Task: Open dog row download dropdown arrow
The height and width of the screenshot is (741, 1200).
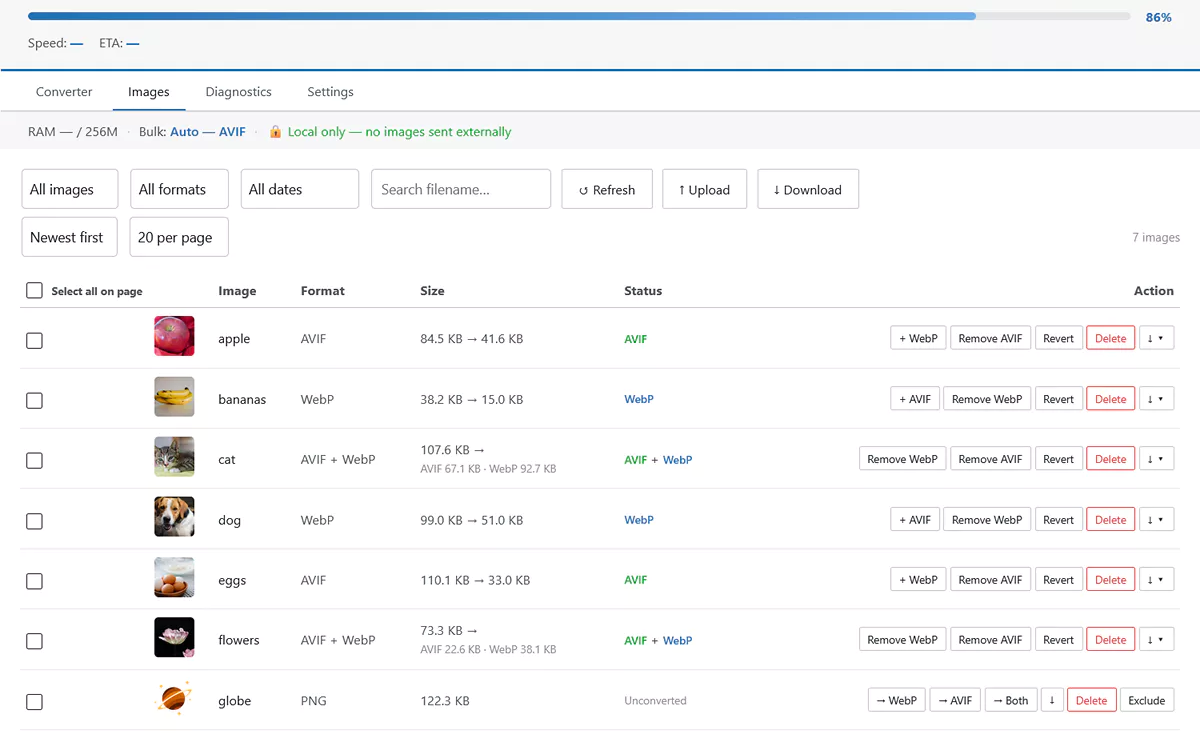Action: pyautogui.click(x=1156, y=520)
